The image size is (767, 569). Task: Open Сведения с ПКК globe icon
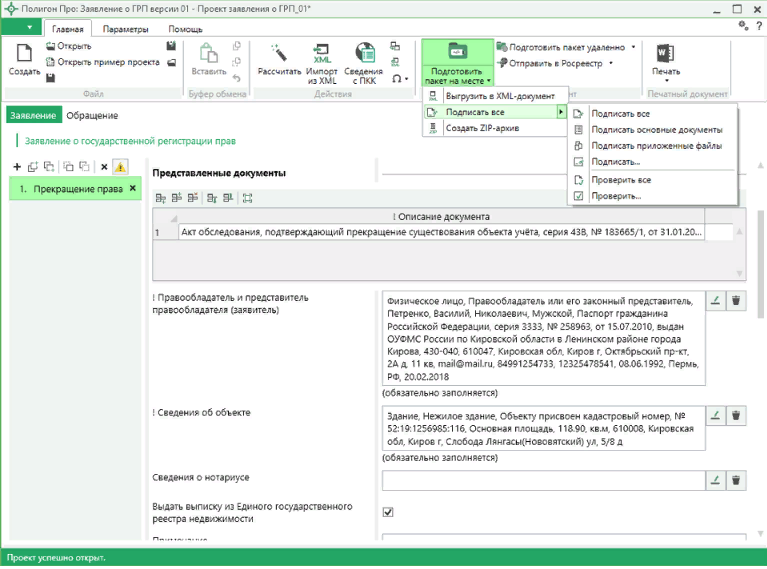click(364, 55)
